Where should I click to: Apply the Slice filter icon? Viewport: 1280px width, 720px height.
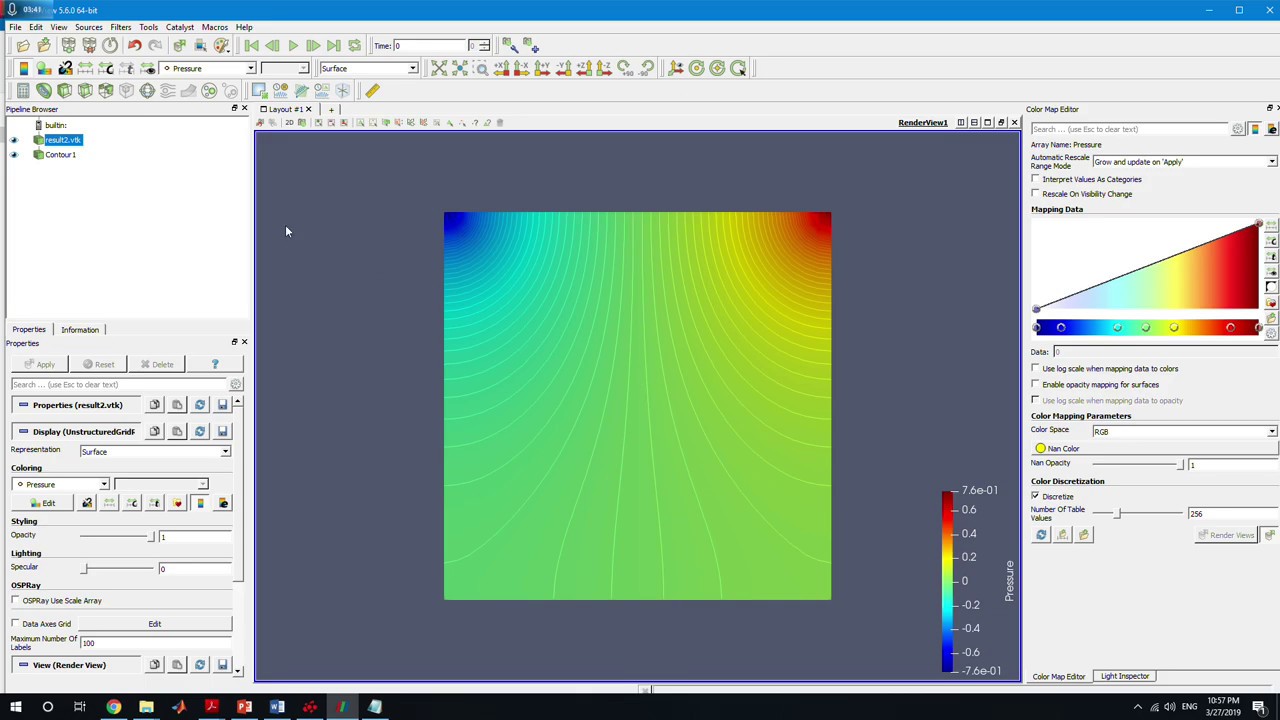tap(85, 90)
